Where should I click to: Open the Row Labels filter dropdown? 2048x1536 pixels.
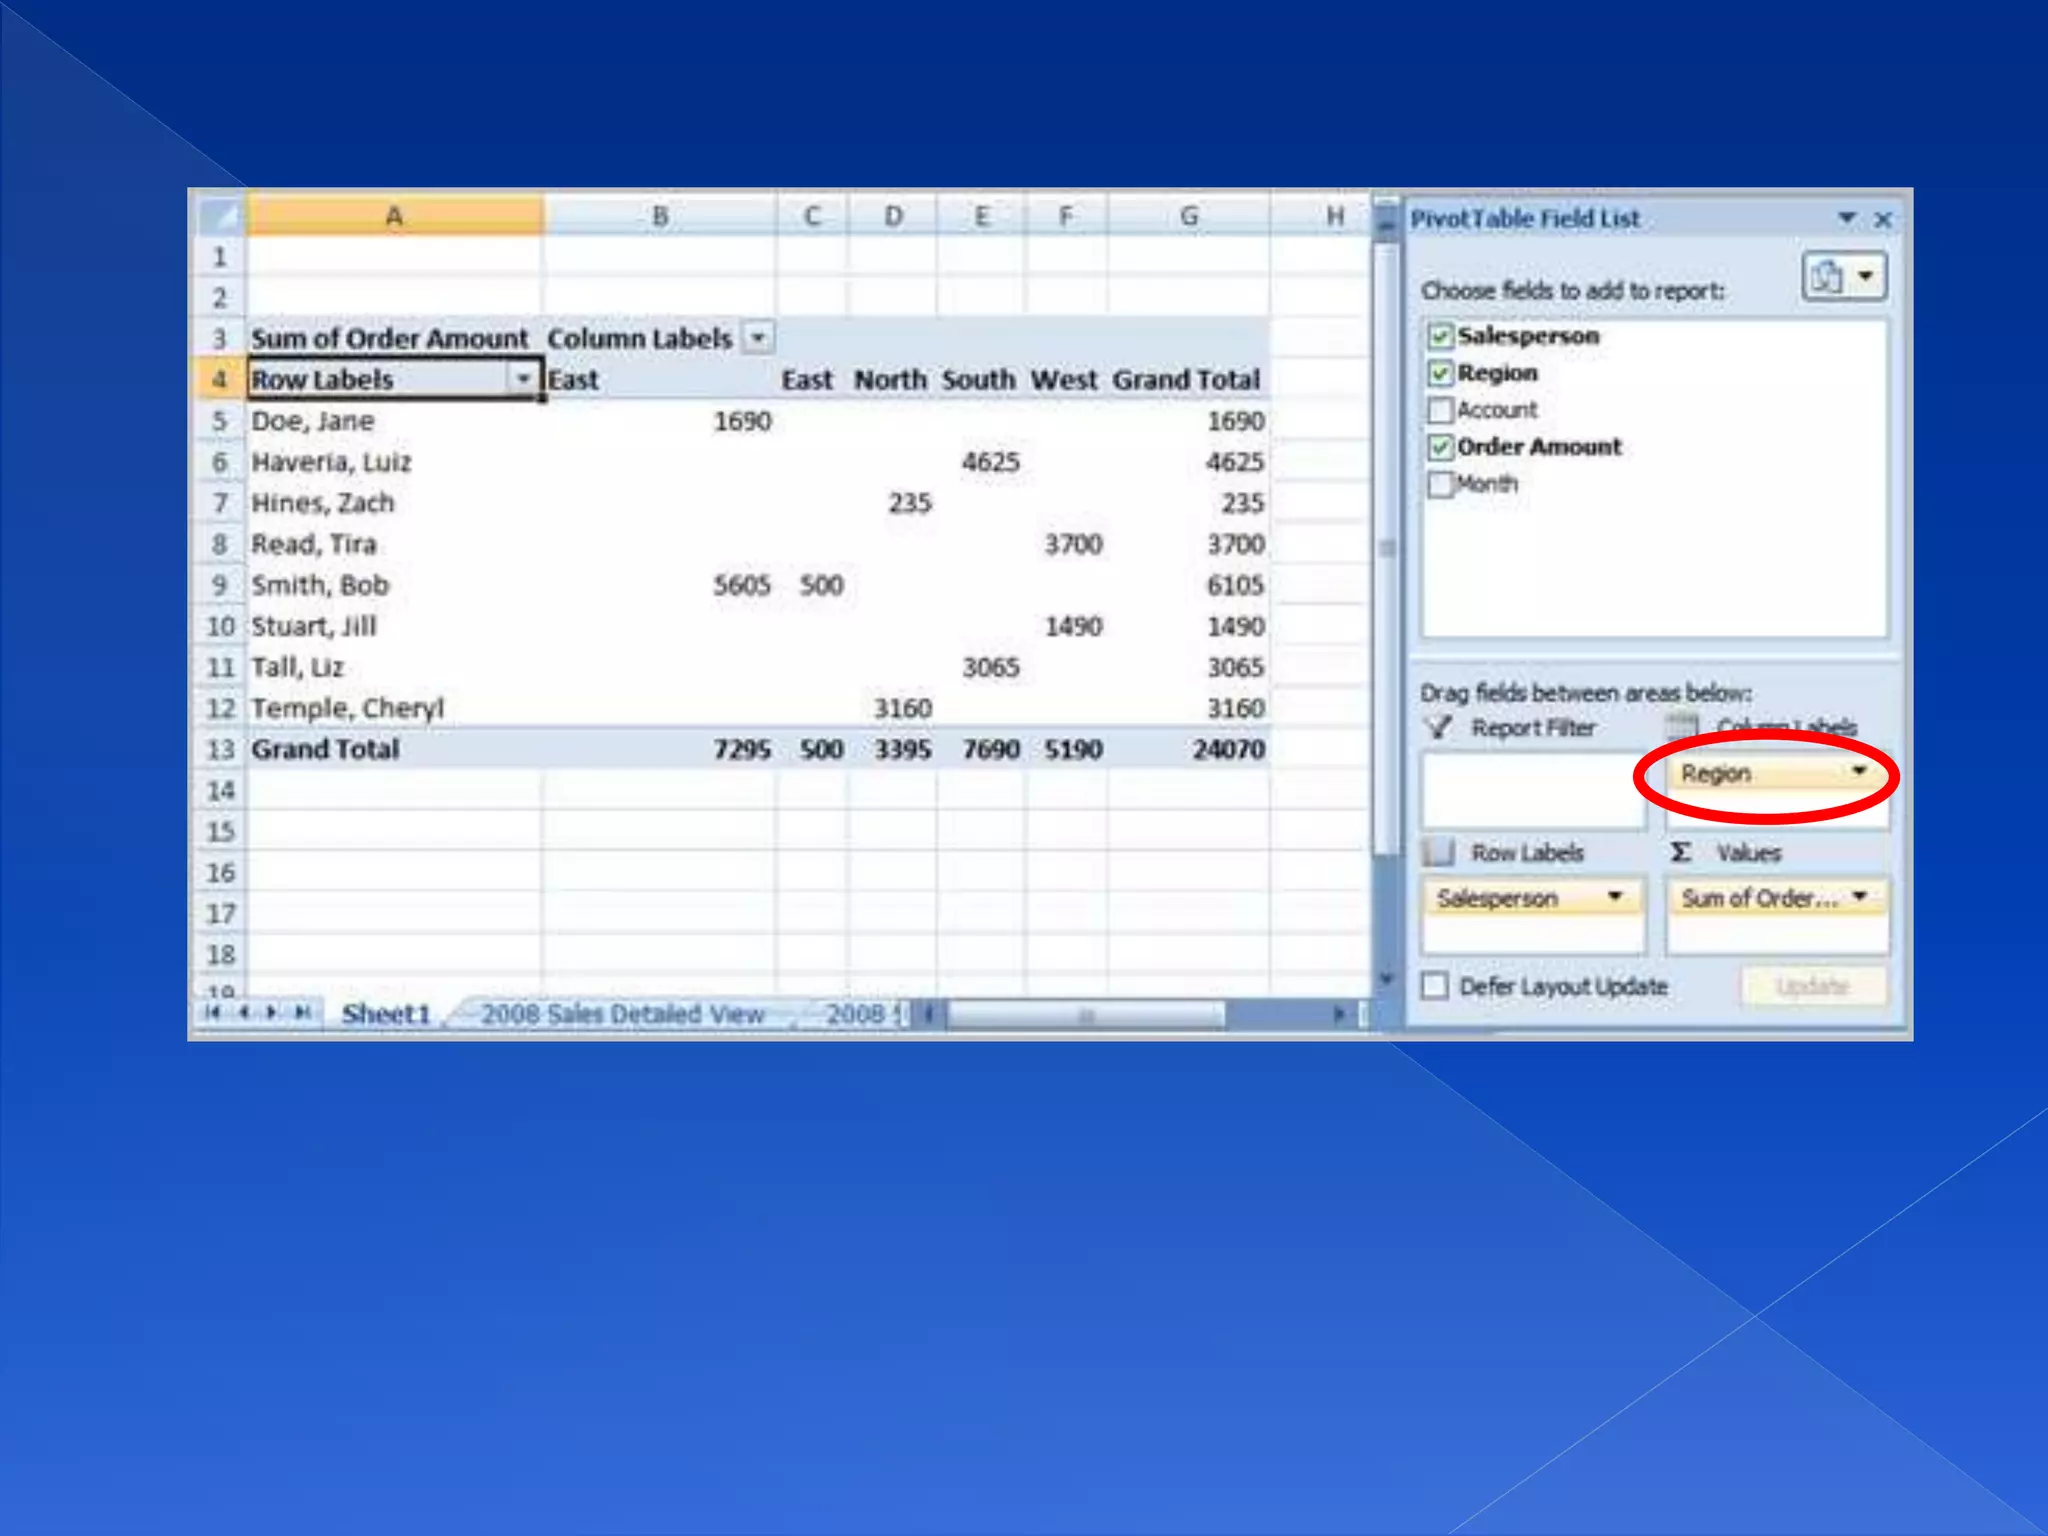(522, 379)
